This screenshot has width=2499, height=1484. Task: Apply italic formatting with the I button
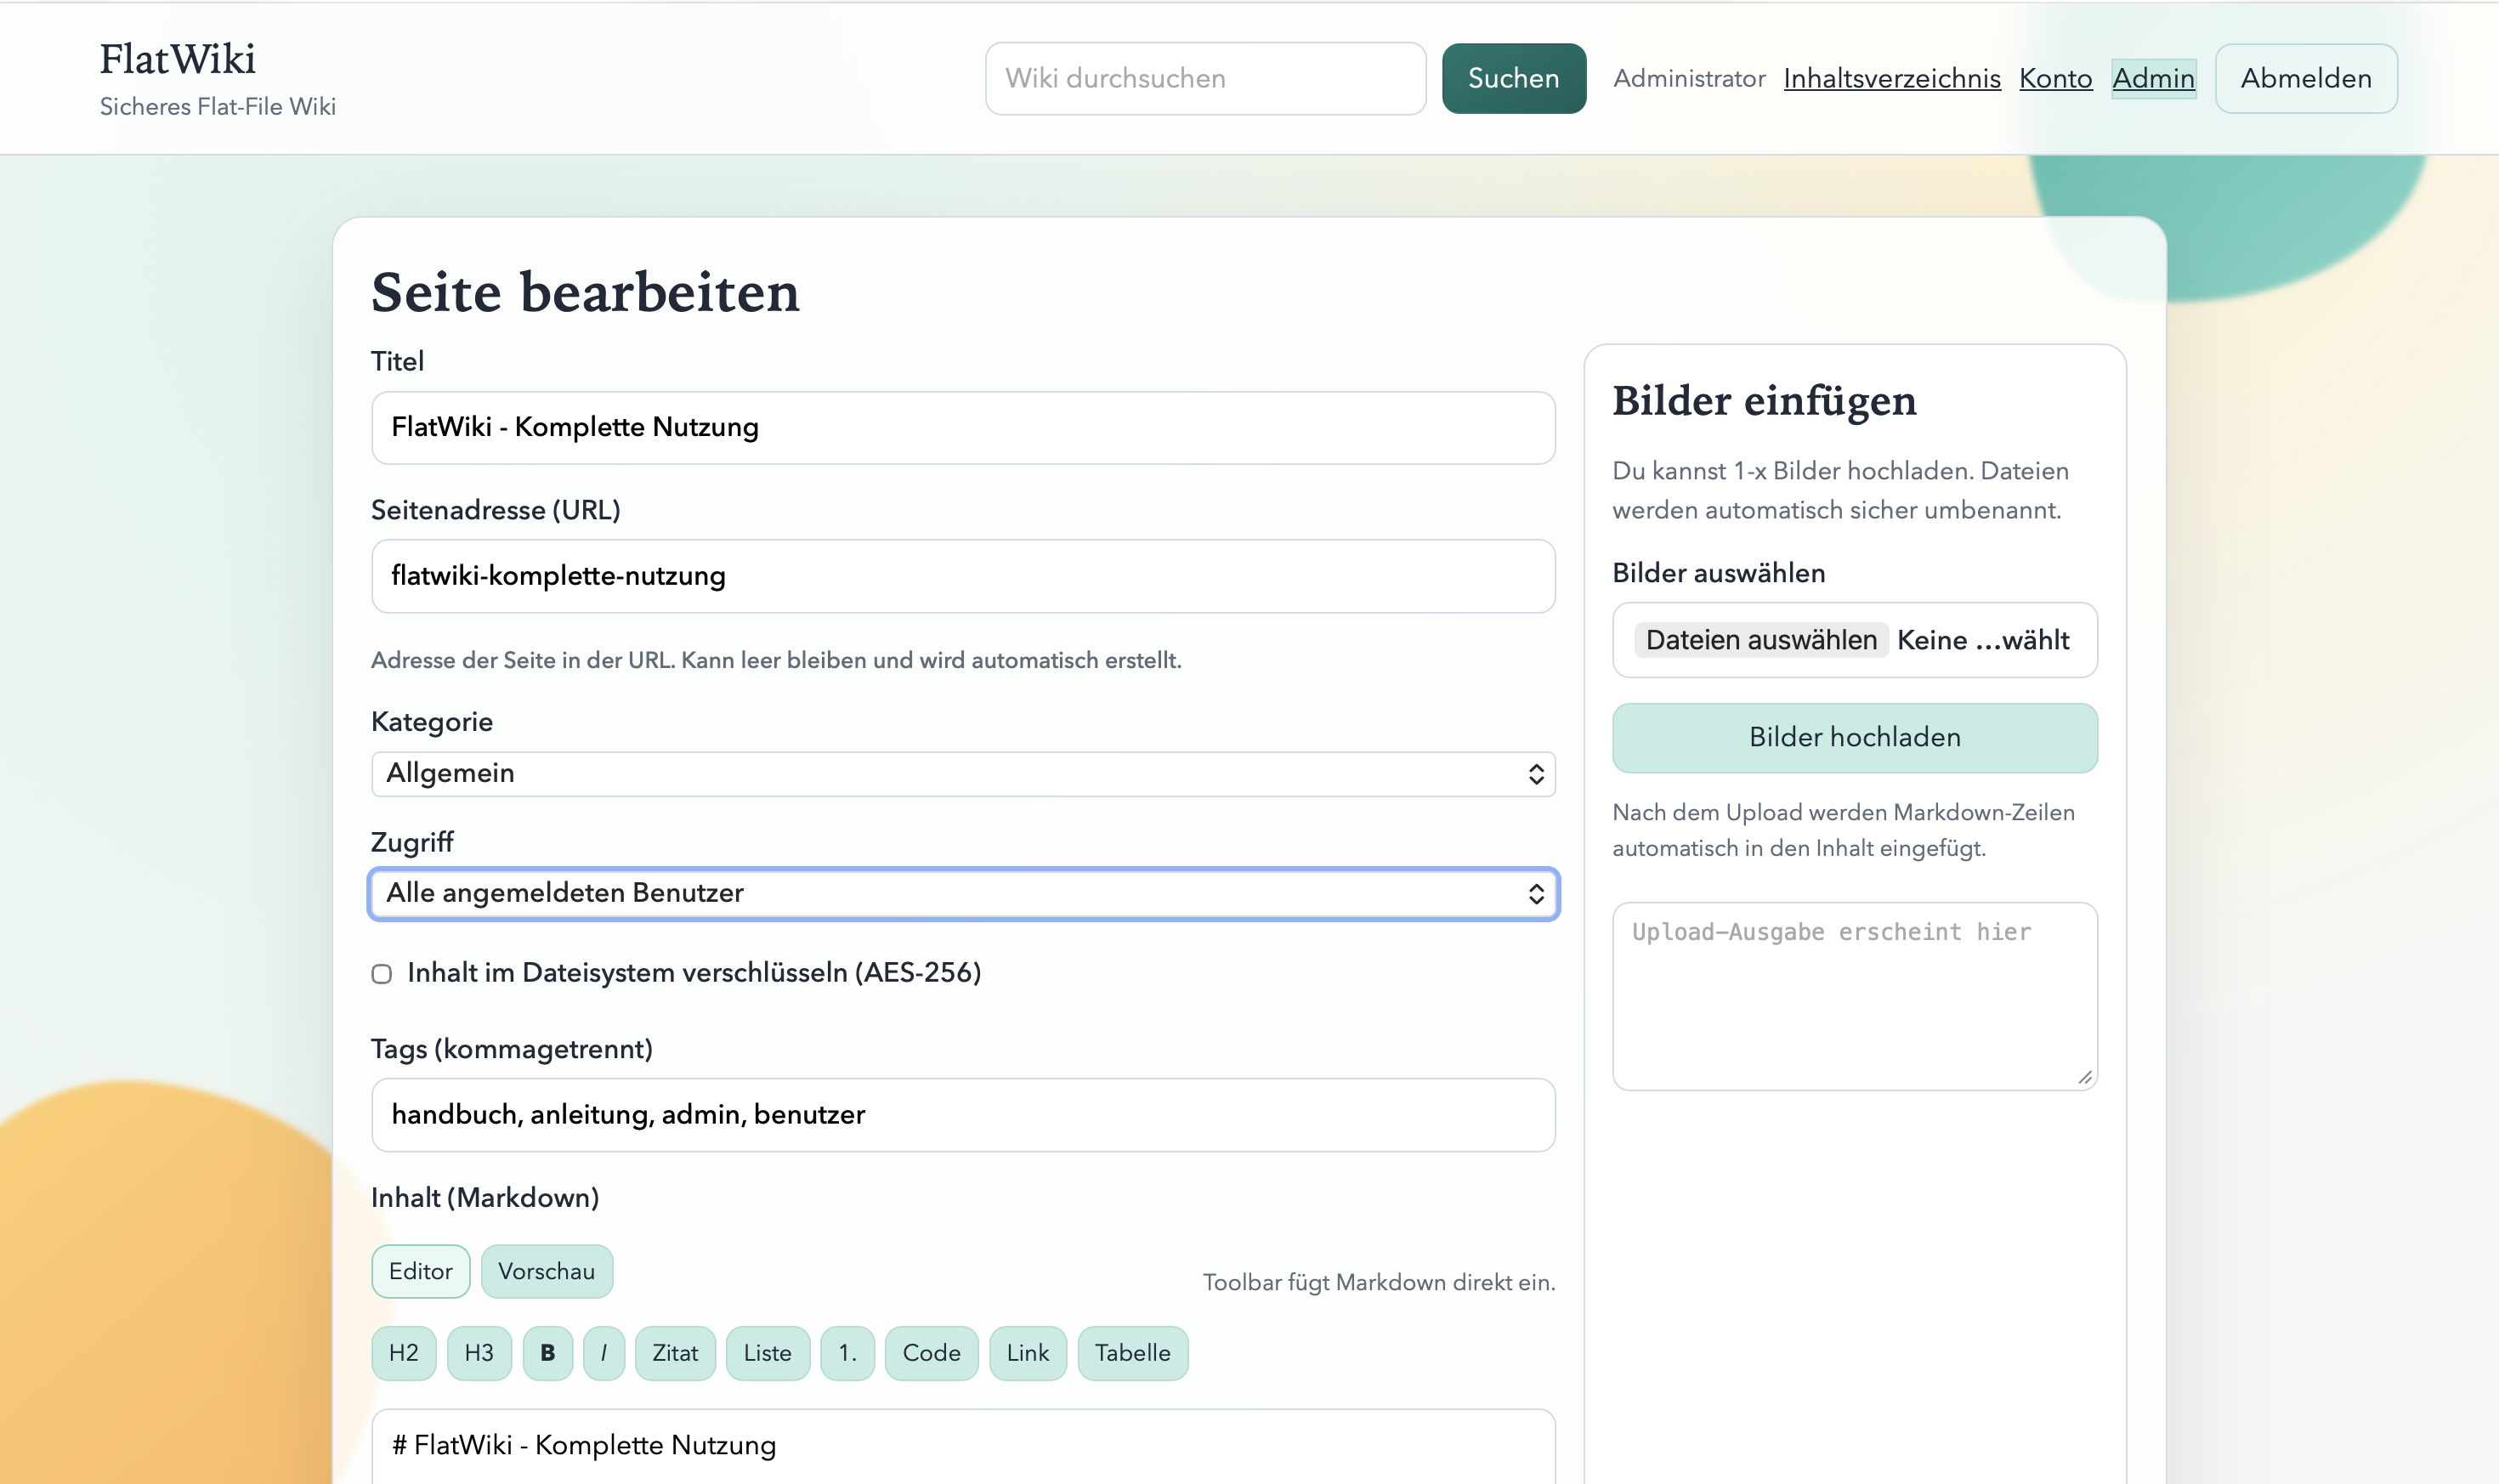[x=604, y=1352]
